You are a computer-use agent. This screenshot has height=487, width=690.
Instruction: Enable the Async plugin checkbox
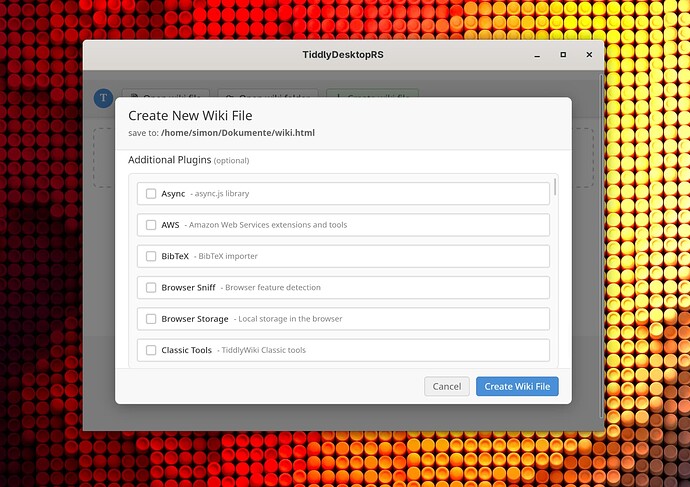151,193
